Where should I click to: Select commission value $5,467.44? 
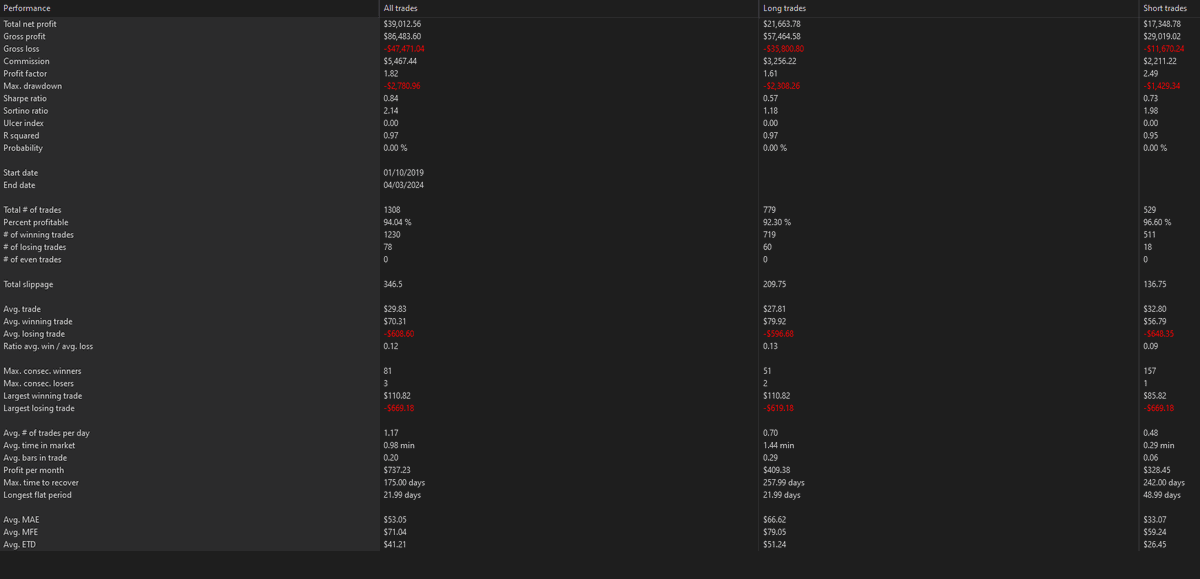pyautogui.click(x=401, y=61)
